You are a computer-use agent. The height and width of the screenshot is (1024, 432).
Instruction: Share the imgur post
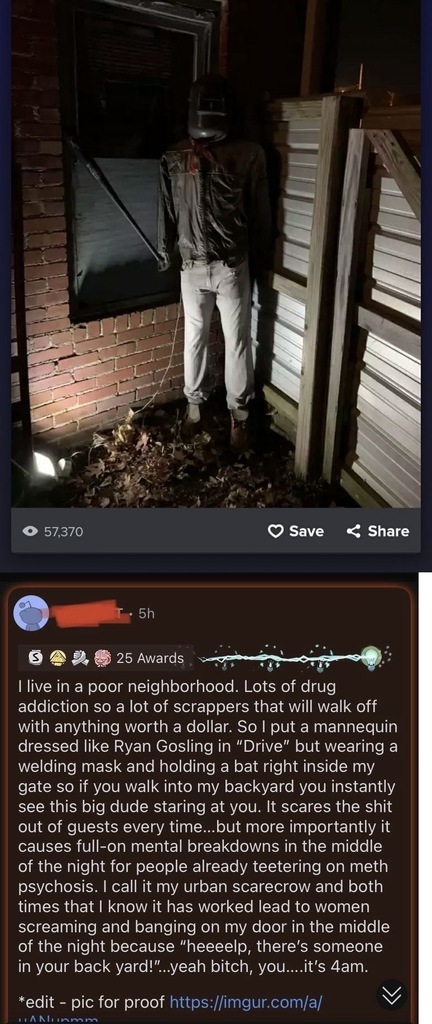pos(378,531)
